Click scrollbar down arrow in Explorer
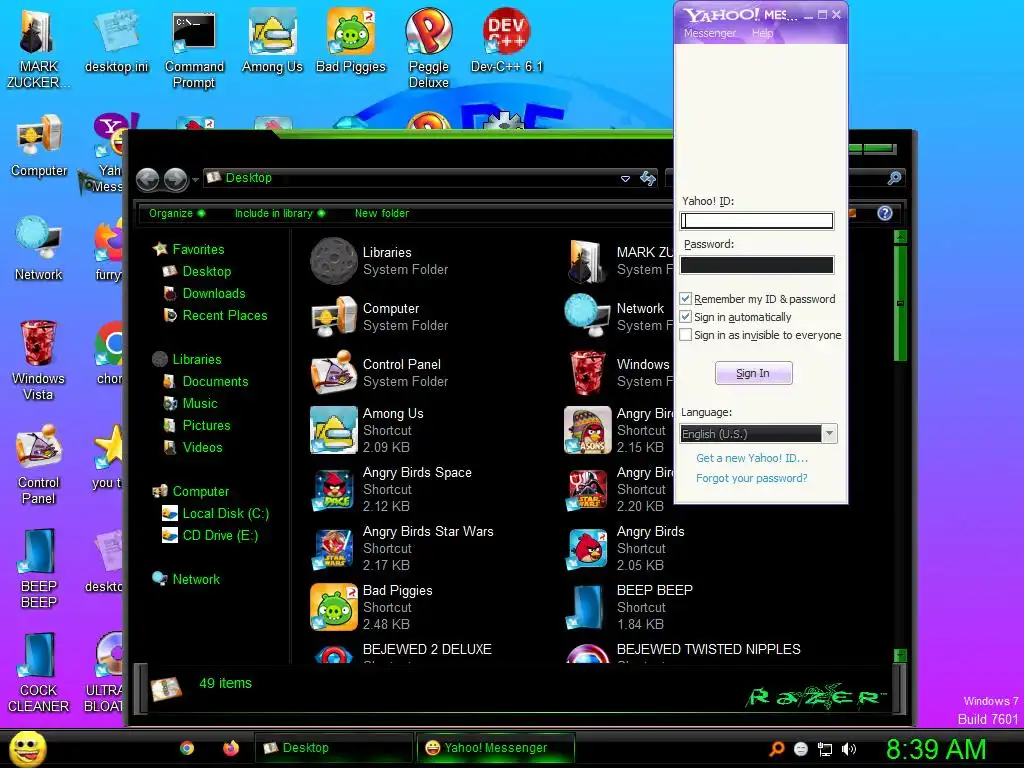 click(x=900, y=654)
